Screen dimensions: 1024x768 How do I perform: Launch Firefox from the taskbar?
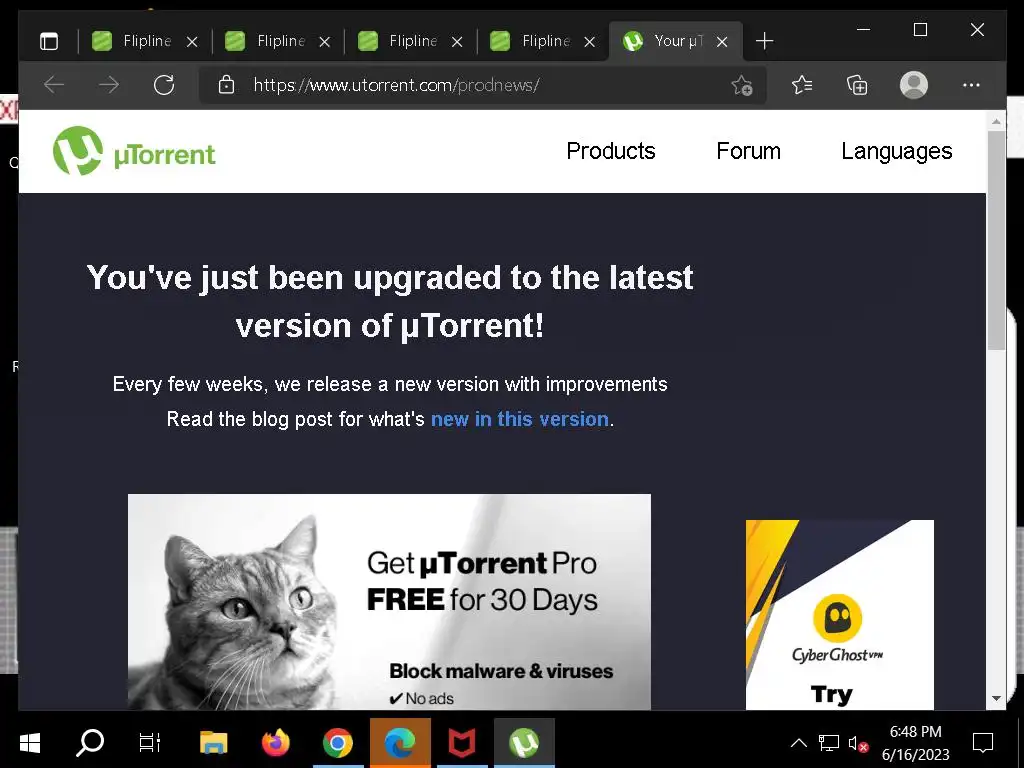[276, 743]
